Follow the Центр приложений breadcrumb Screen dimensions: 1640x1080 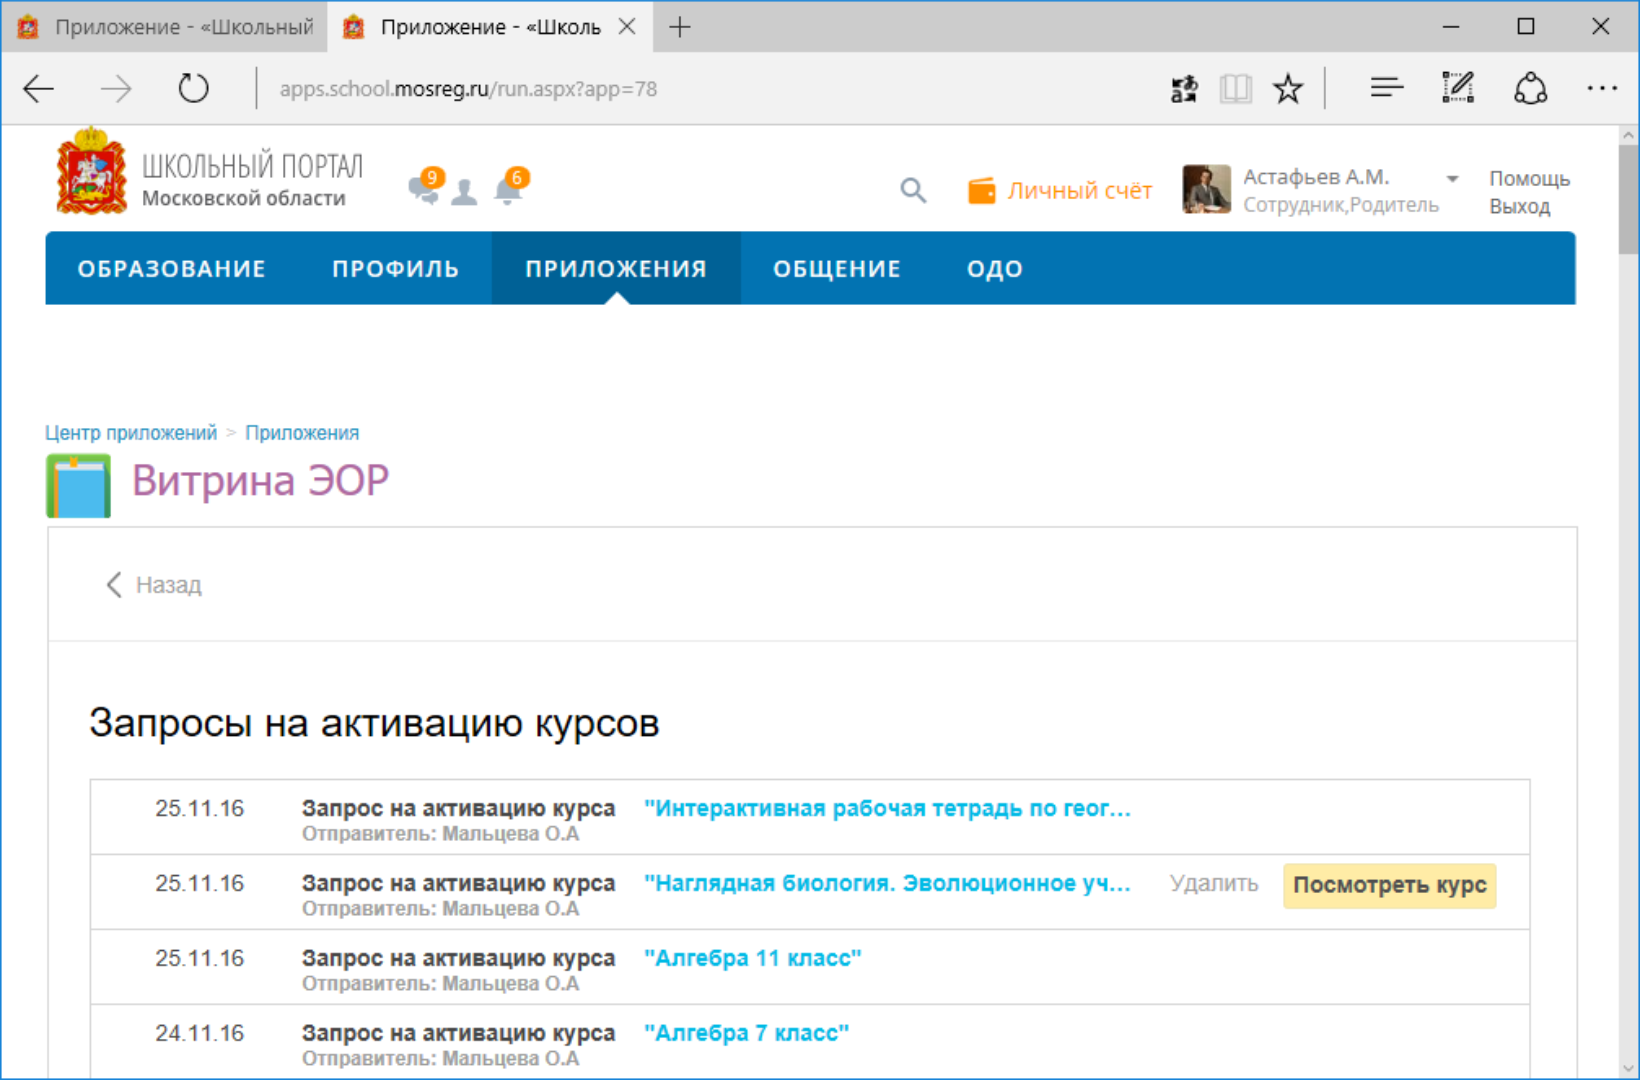pos(131,433)
